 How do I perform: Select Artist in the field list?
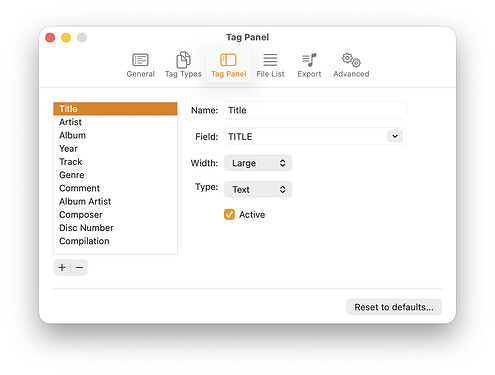click(x=115, y=122)
